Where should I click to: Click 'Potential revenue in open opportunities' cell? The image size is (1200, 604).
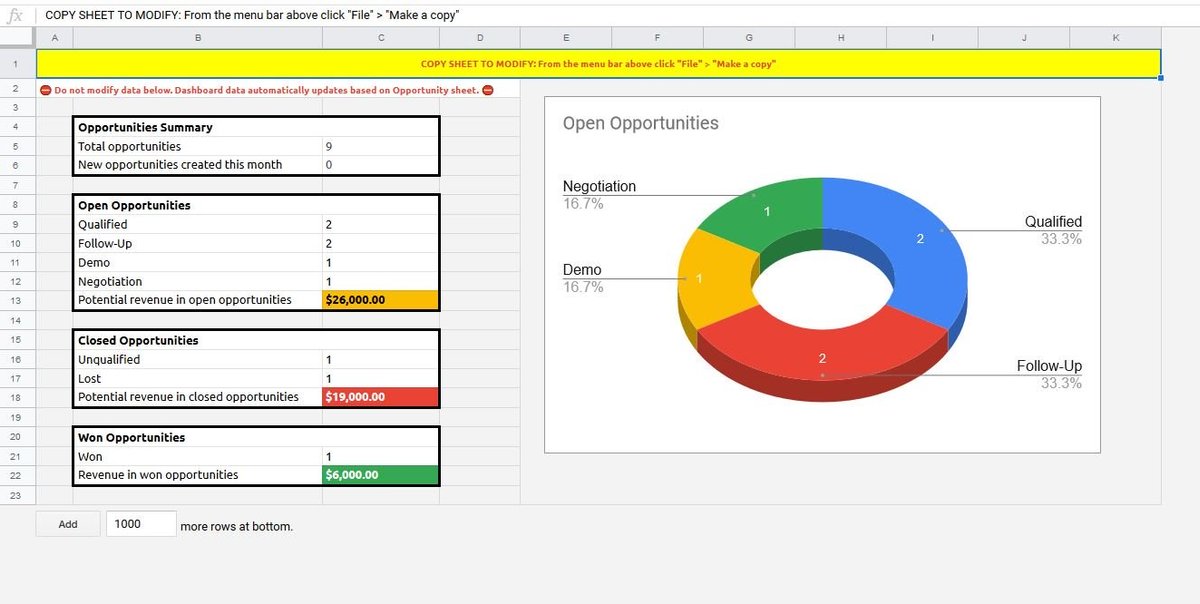click(x=198, y=300)
